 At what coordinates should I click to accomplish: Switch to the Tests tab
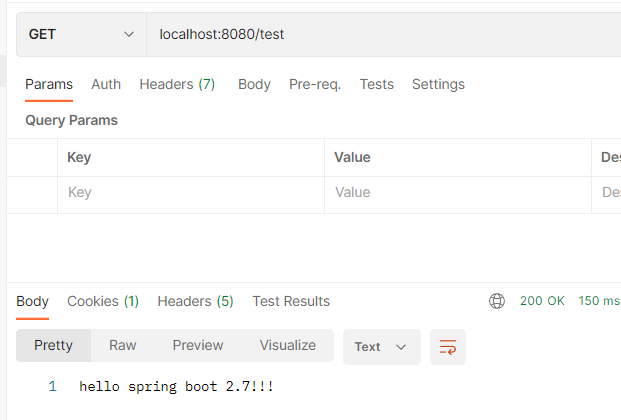376,85
